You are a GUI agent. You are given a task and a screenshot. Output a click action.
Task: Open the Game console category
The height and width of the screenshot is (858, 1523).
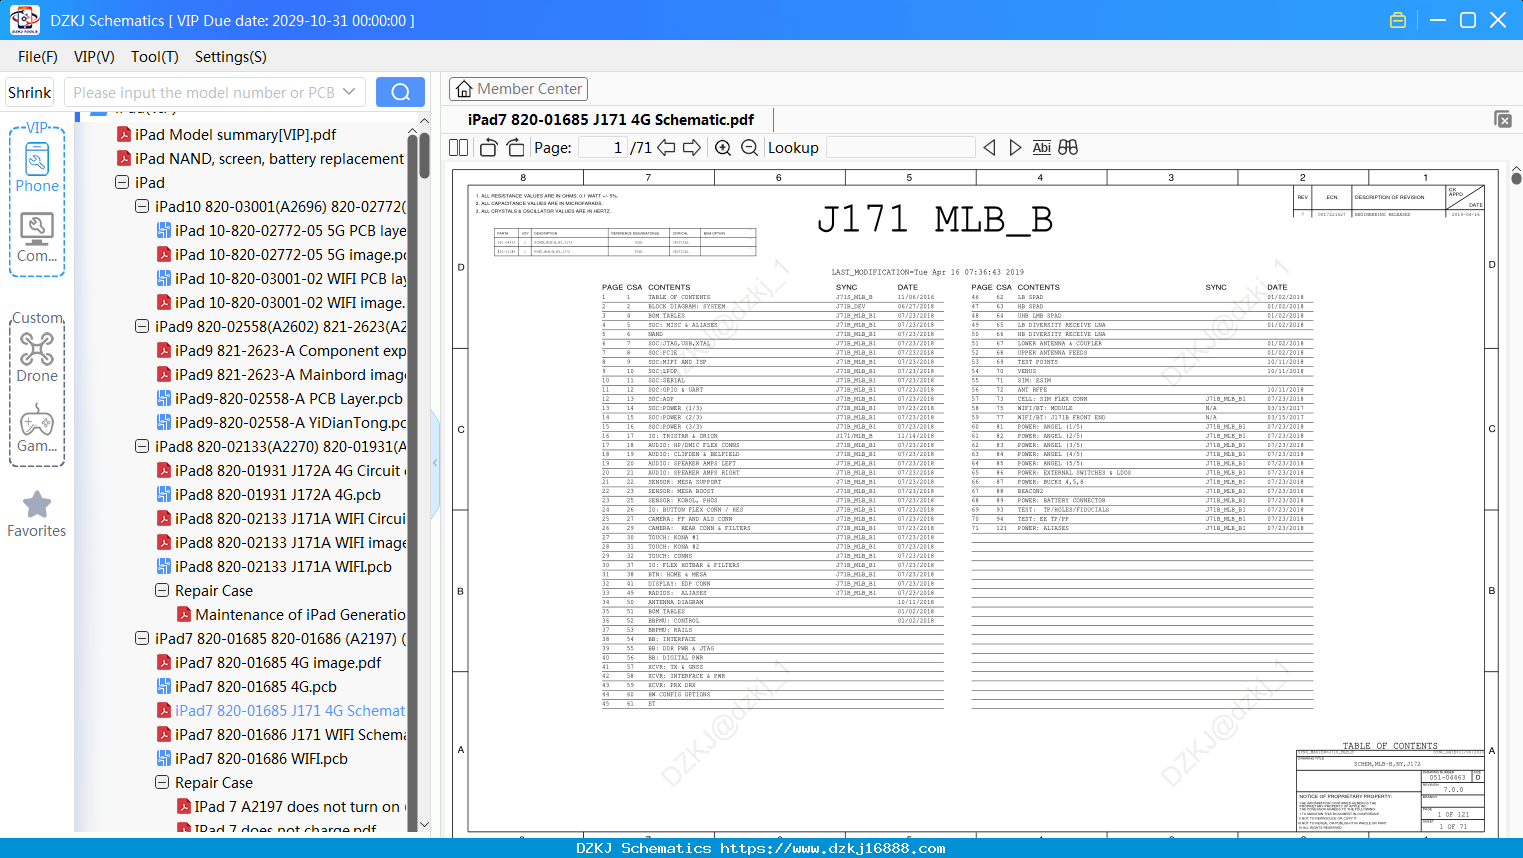pos(37,428)
